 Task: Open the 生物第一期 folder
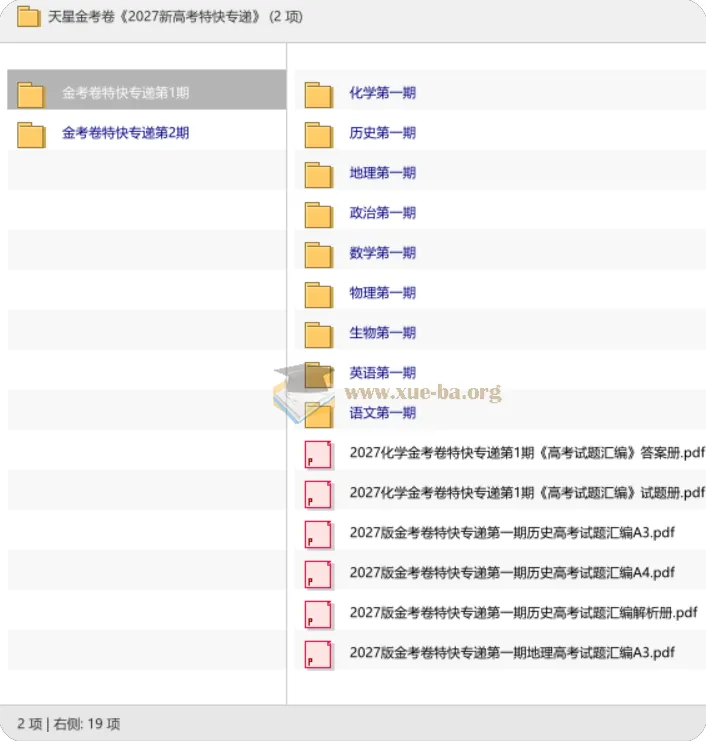[382, 333]
